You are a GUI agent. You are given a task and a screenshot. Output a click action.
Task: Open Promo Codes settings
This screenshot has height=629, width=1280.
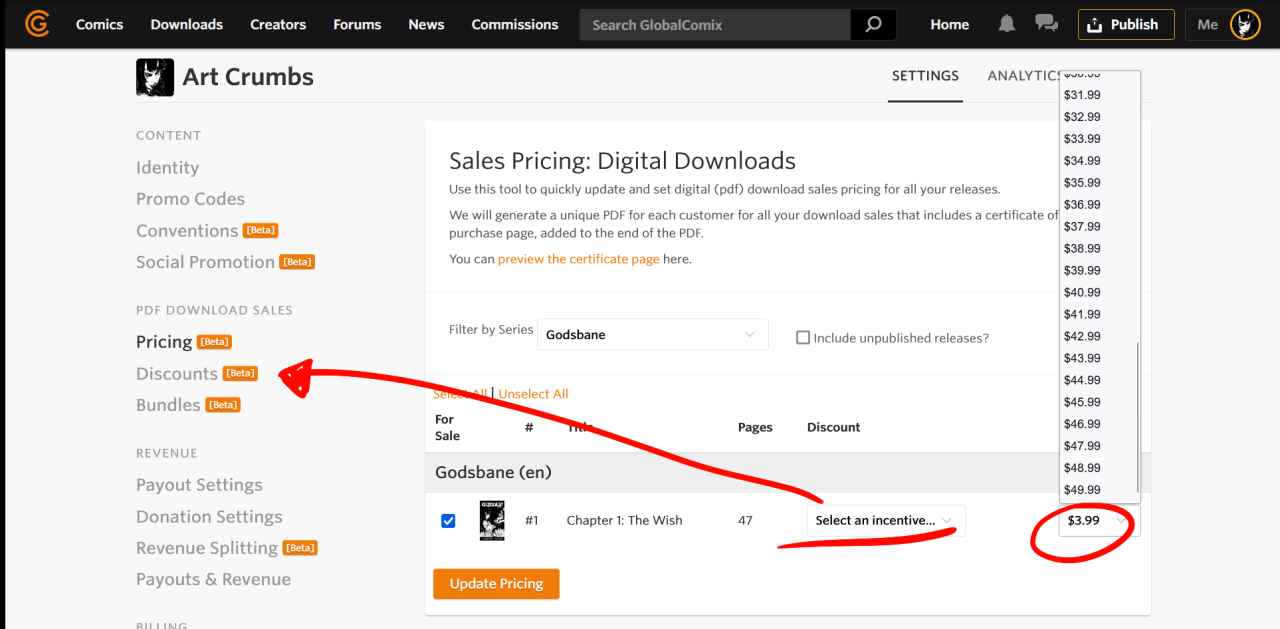point(190,199)
